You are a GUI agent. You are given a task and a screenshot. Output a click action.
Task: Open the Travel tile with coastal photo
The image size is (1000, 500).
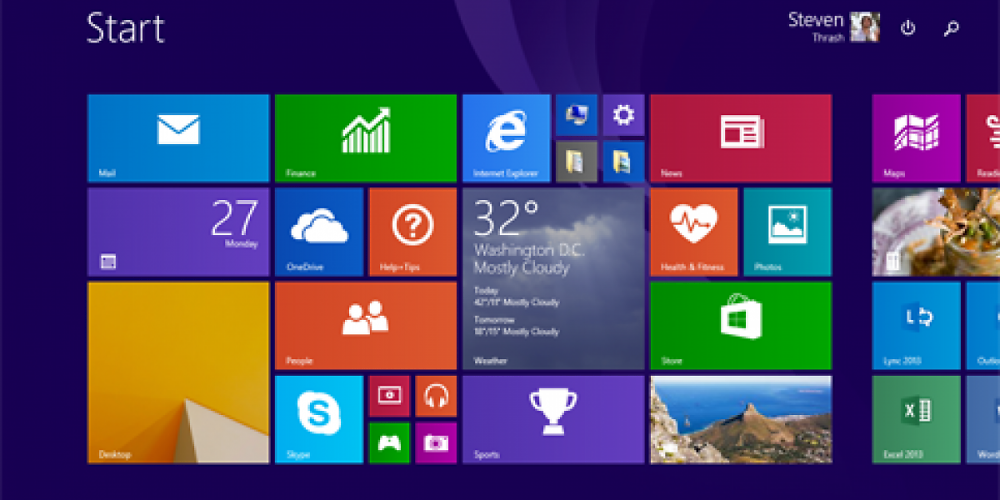741,420
